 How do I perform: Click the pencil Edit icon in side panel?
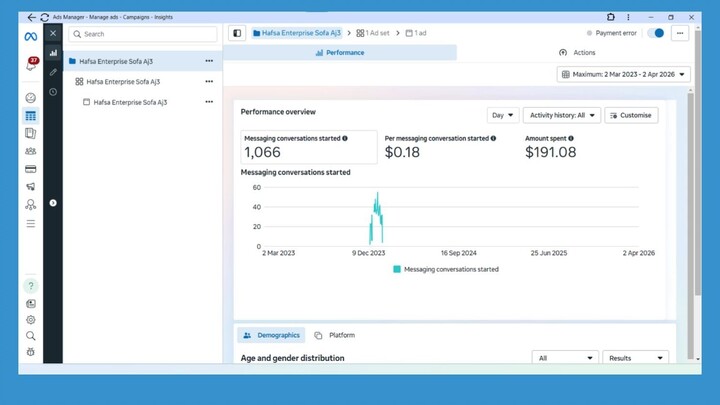tap(53, 72)
